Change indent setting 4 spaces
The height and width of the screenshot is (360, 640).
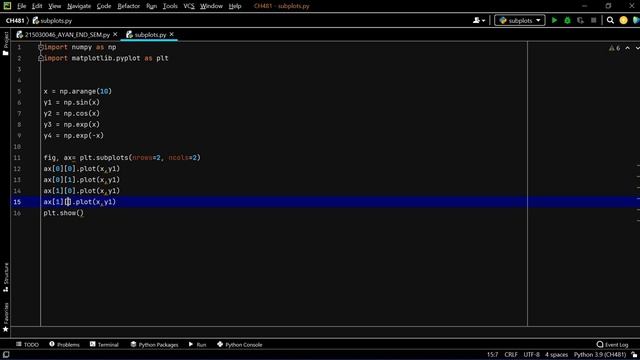point(556,355)
